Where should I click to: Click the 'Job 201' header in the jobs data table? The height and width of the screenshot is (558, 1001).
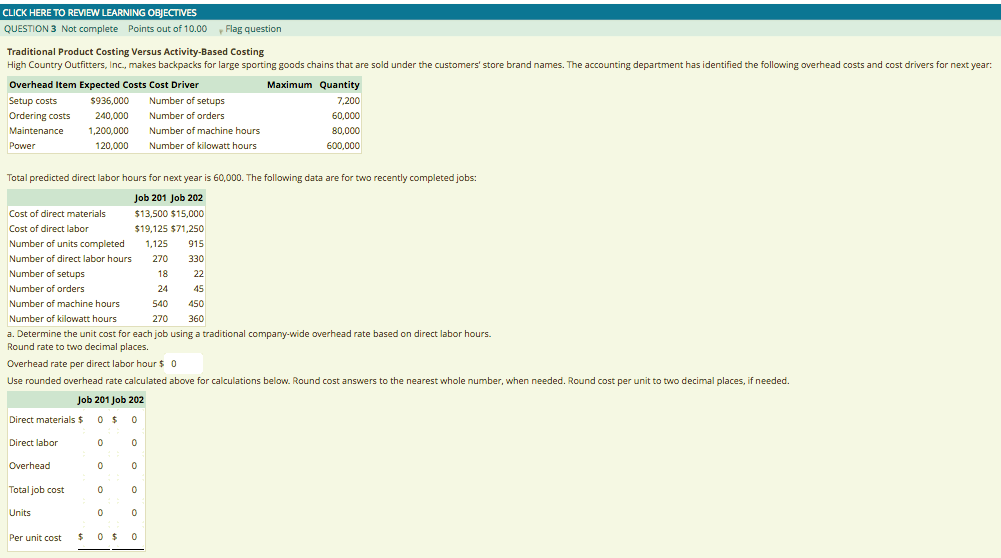click(x=151, y=198)
